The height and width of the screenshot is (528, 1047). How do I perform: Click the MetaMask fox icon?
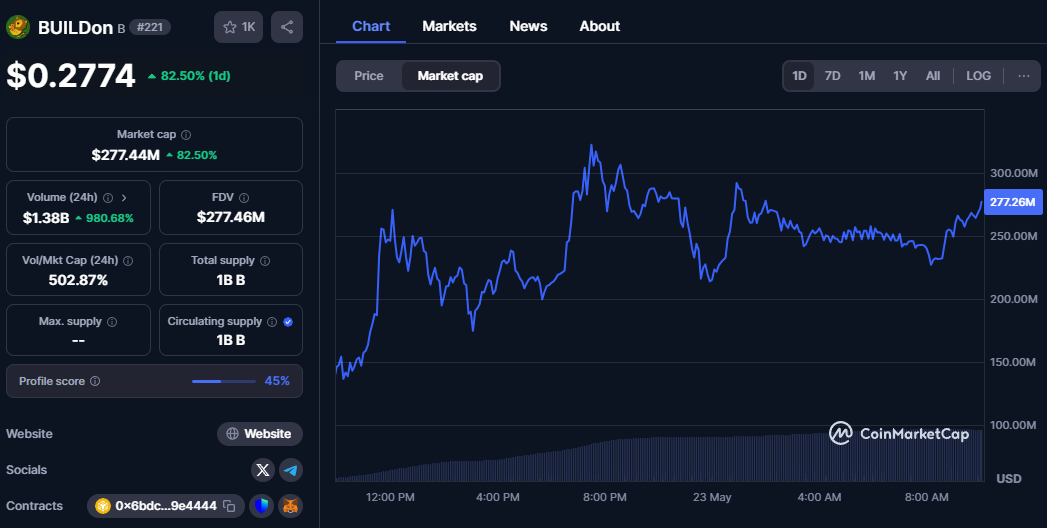[290, 506]
